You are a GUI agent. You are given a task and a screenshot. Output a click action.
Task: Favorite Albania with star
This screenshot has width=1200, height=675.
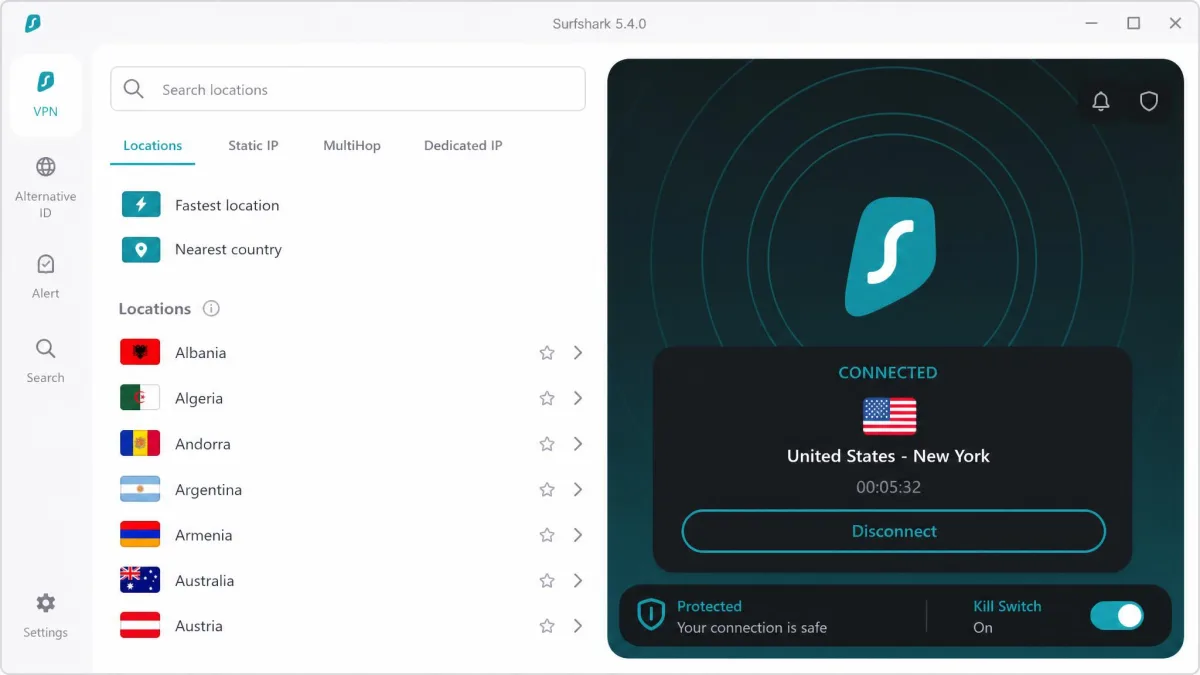(x=547, y=353)
